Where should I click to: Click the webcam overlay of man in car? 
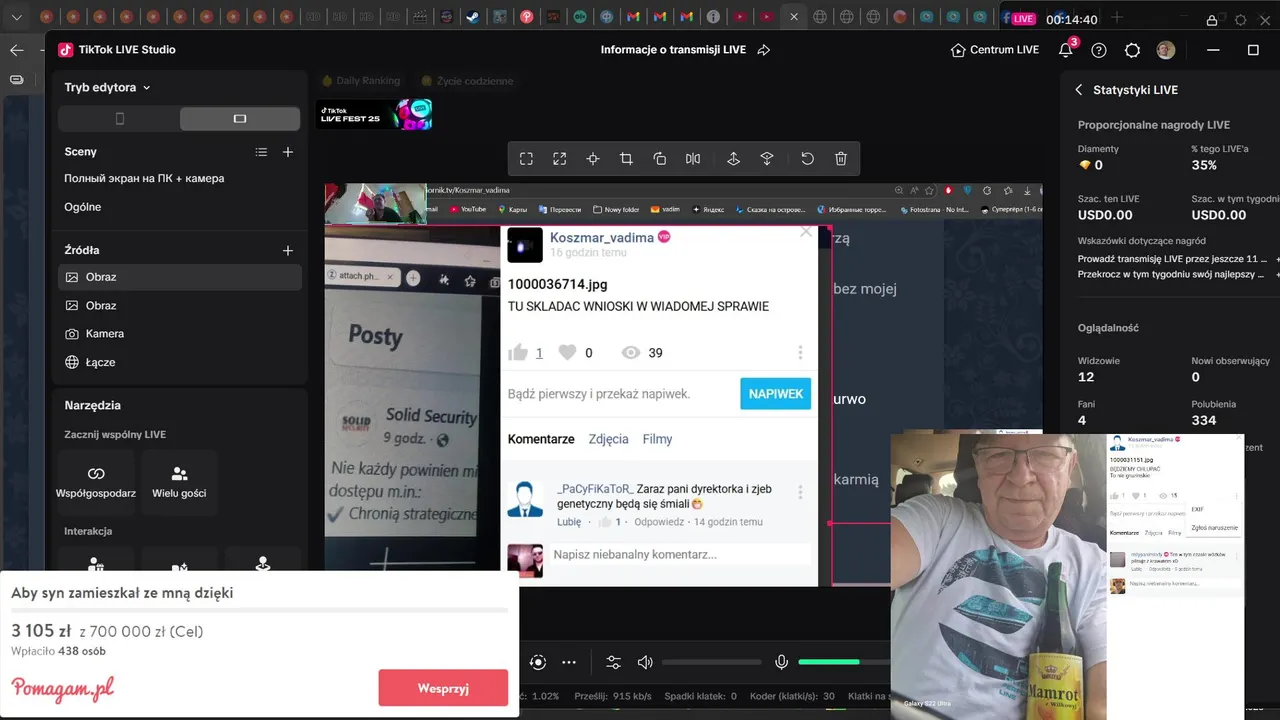coord(997,575)
